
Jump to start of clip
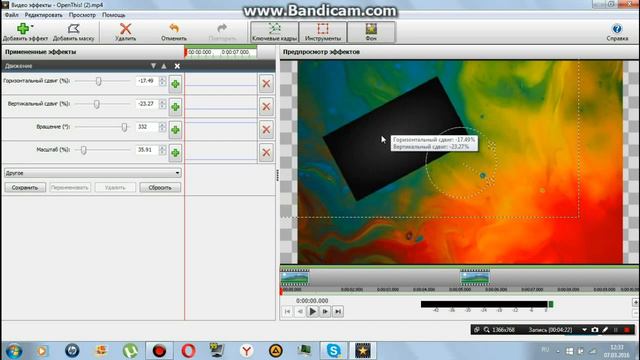coord(287,311)
